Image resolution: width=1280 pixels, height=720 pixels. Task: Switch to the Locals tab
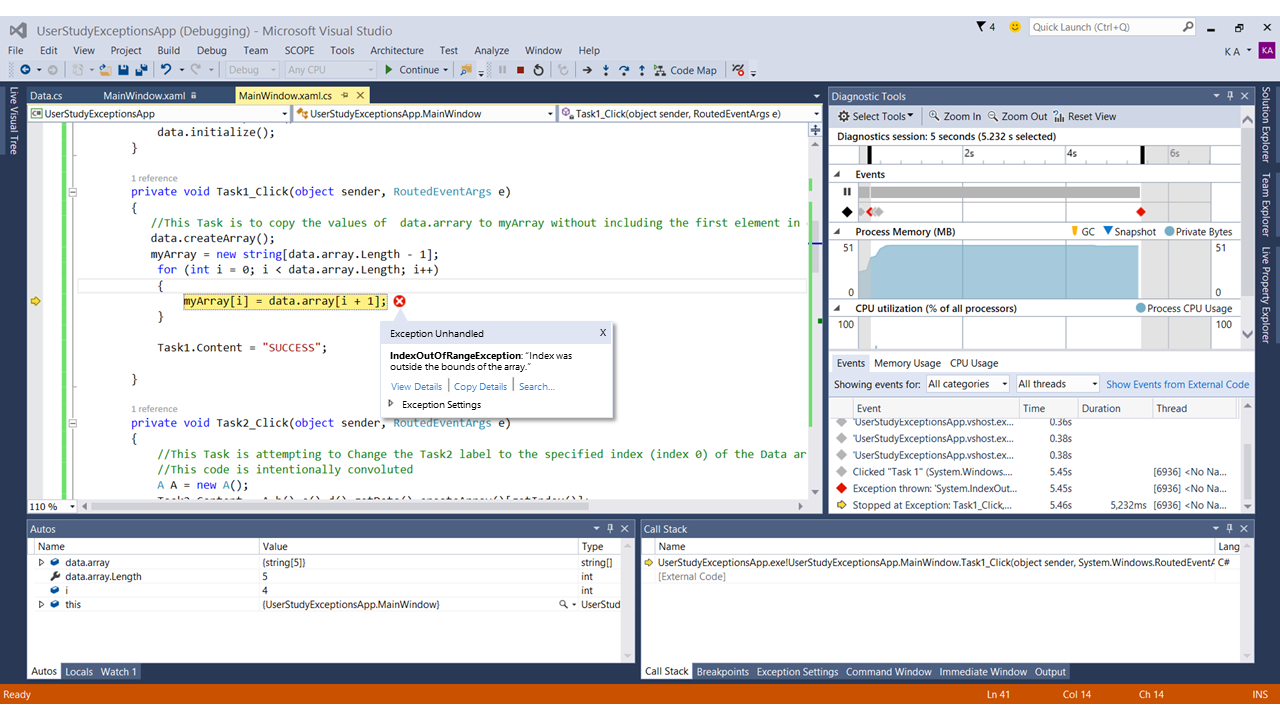79,672
